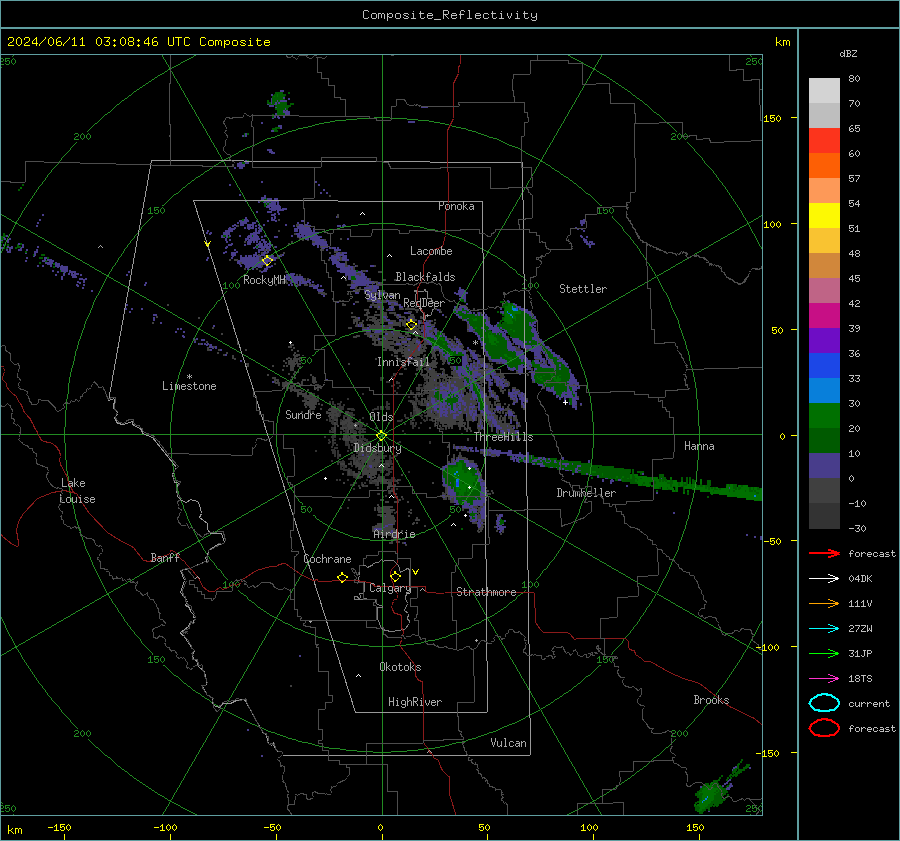Select the dark orange 60 dBZ swatch
This screenshot has width=900, height=841.
(x=824, y=165)
